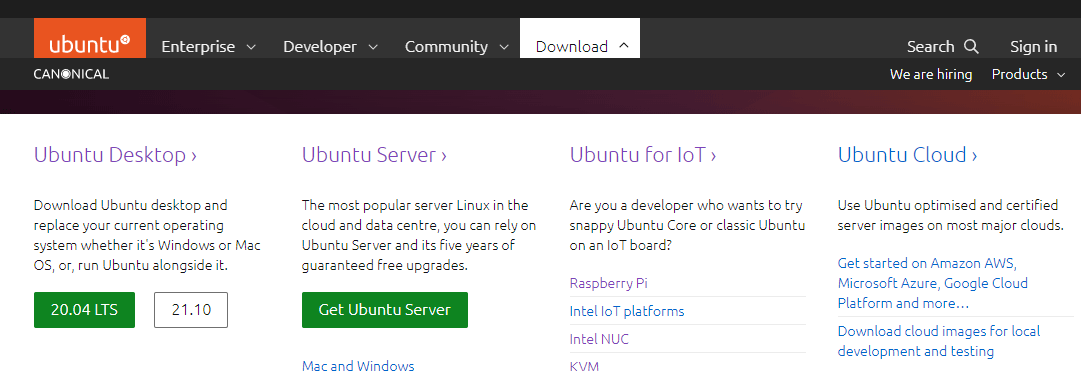Collapse the Download menu chevron
The image size is (1081, 371).
pos(624,46)
